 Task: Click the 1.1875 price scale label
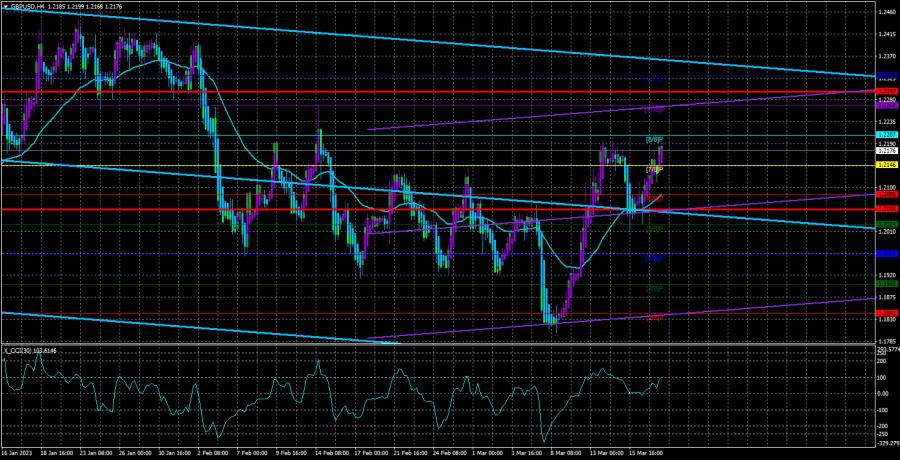pyautogui.click(x=887, y=297)
